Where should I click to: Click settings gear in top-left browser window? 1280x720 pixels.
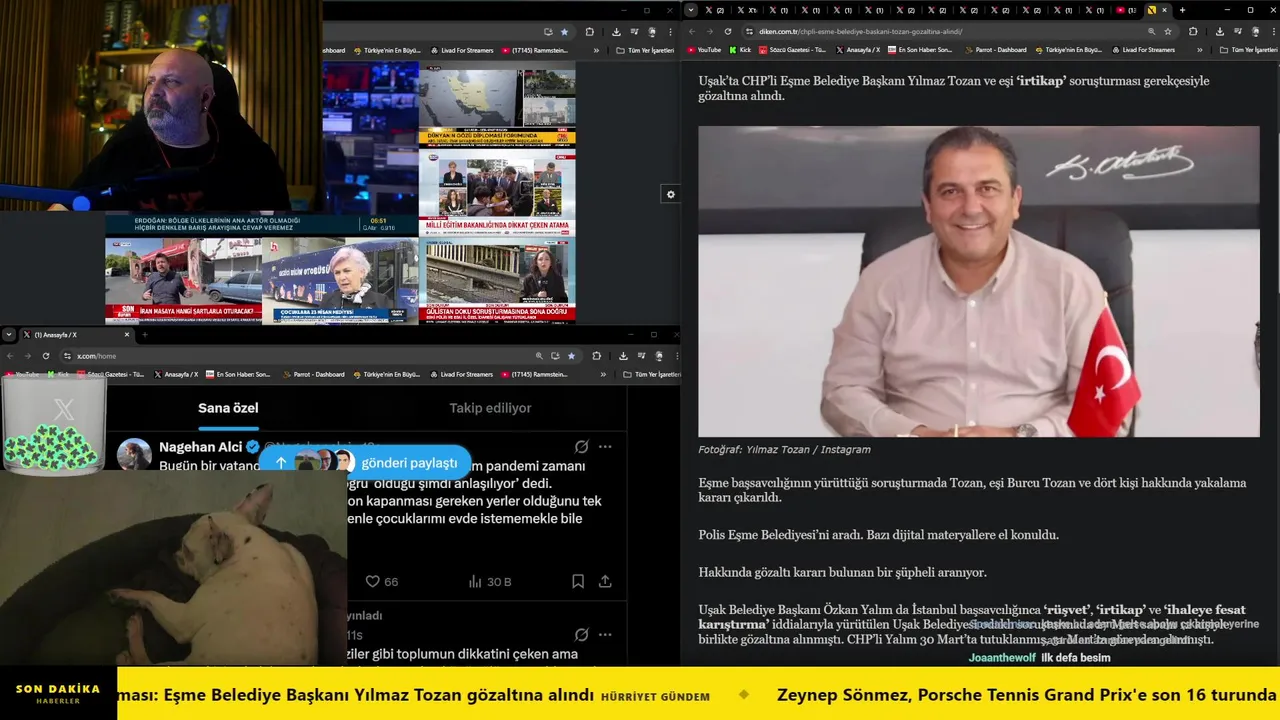point(671,194)
